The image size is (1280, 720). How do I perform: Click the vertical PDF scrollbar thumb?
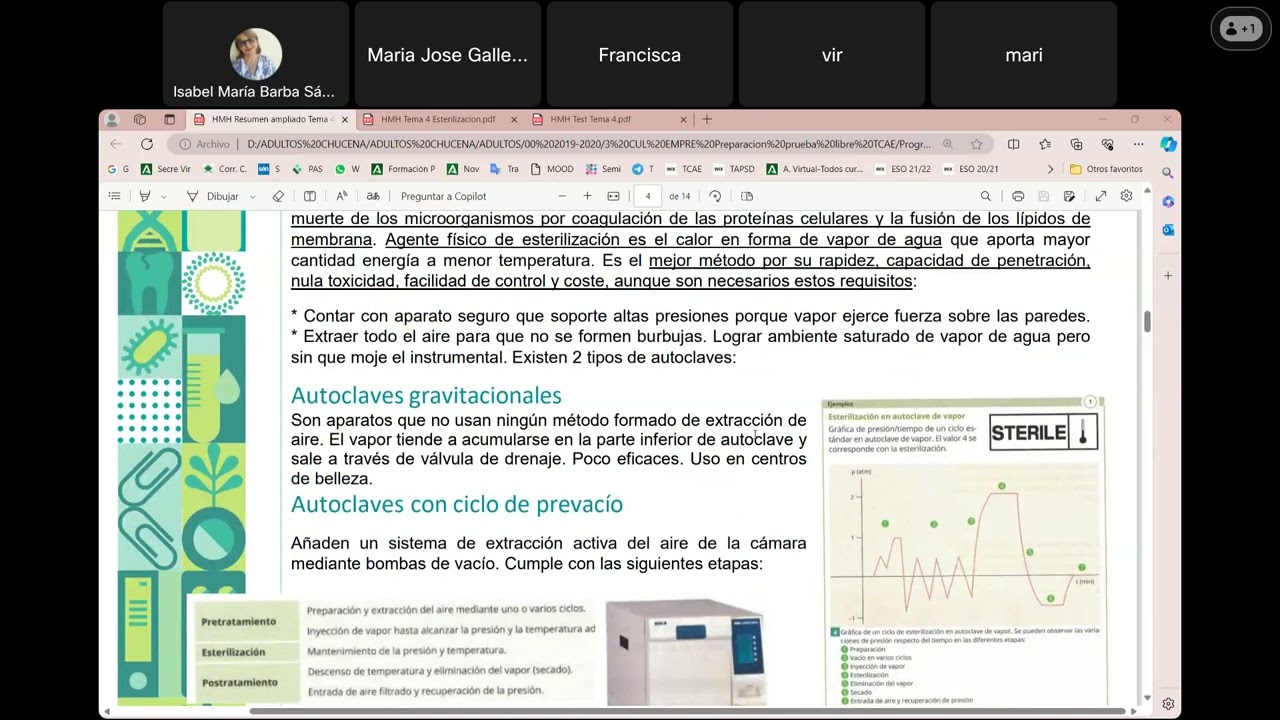tap(1147, 321)
